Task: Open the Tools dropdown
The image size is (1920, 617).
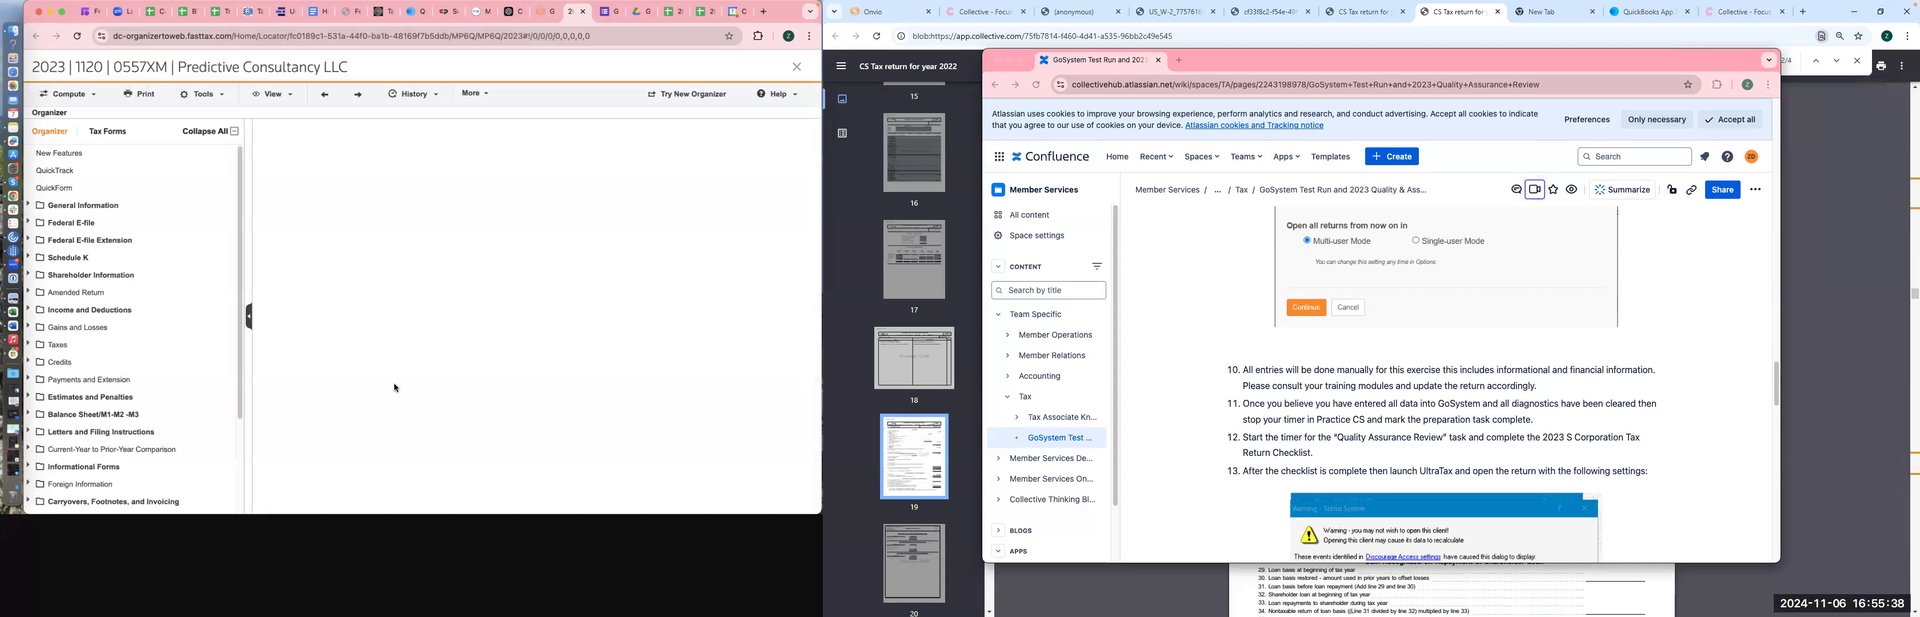Action: pyautogui.click(x=202, y=94)
